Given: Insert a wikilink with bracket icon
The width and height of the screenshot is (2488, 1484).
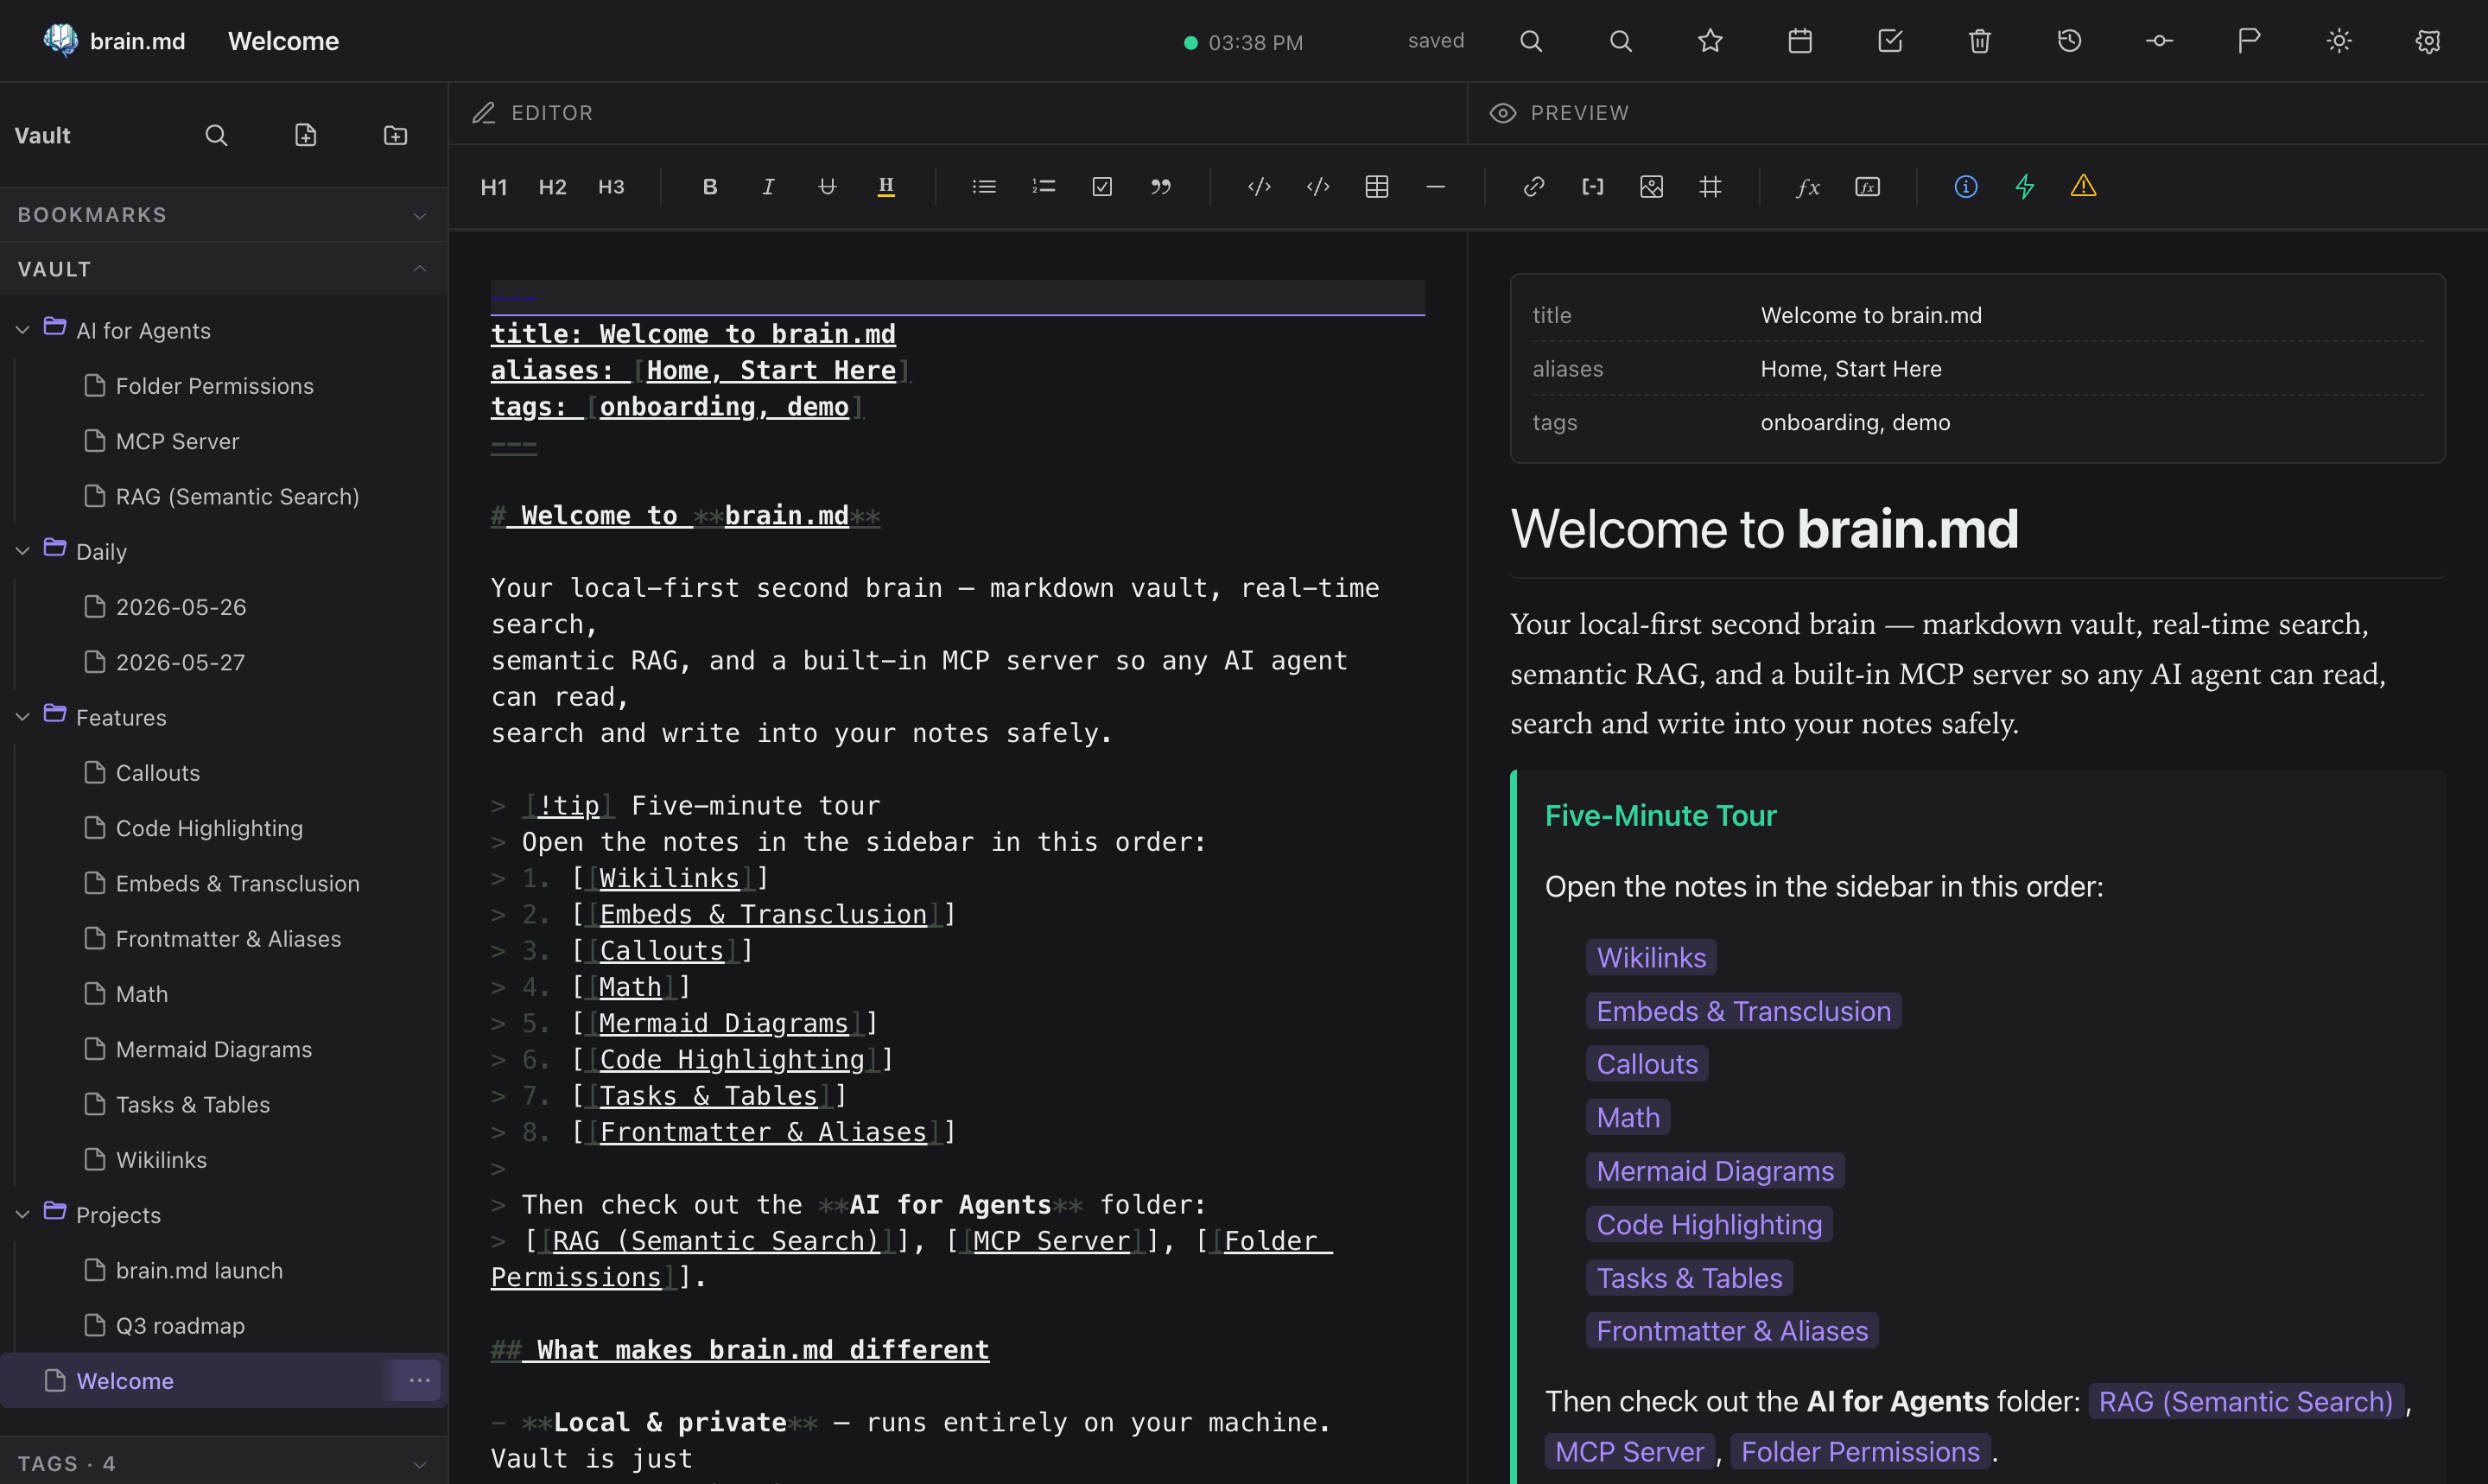Looking at the screenshot, I should pos(1593,187).
